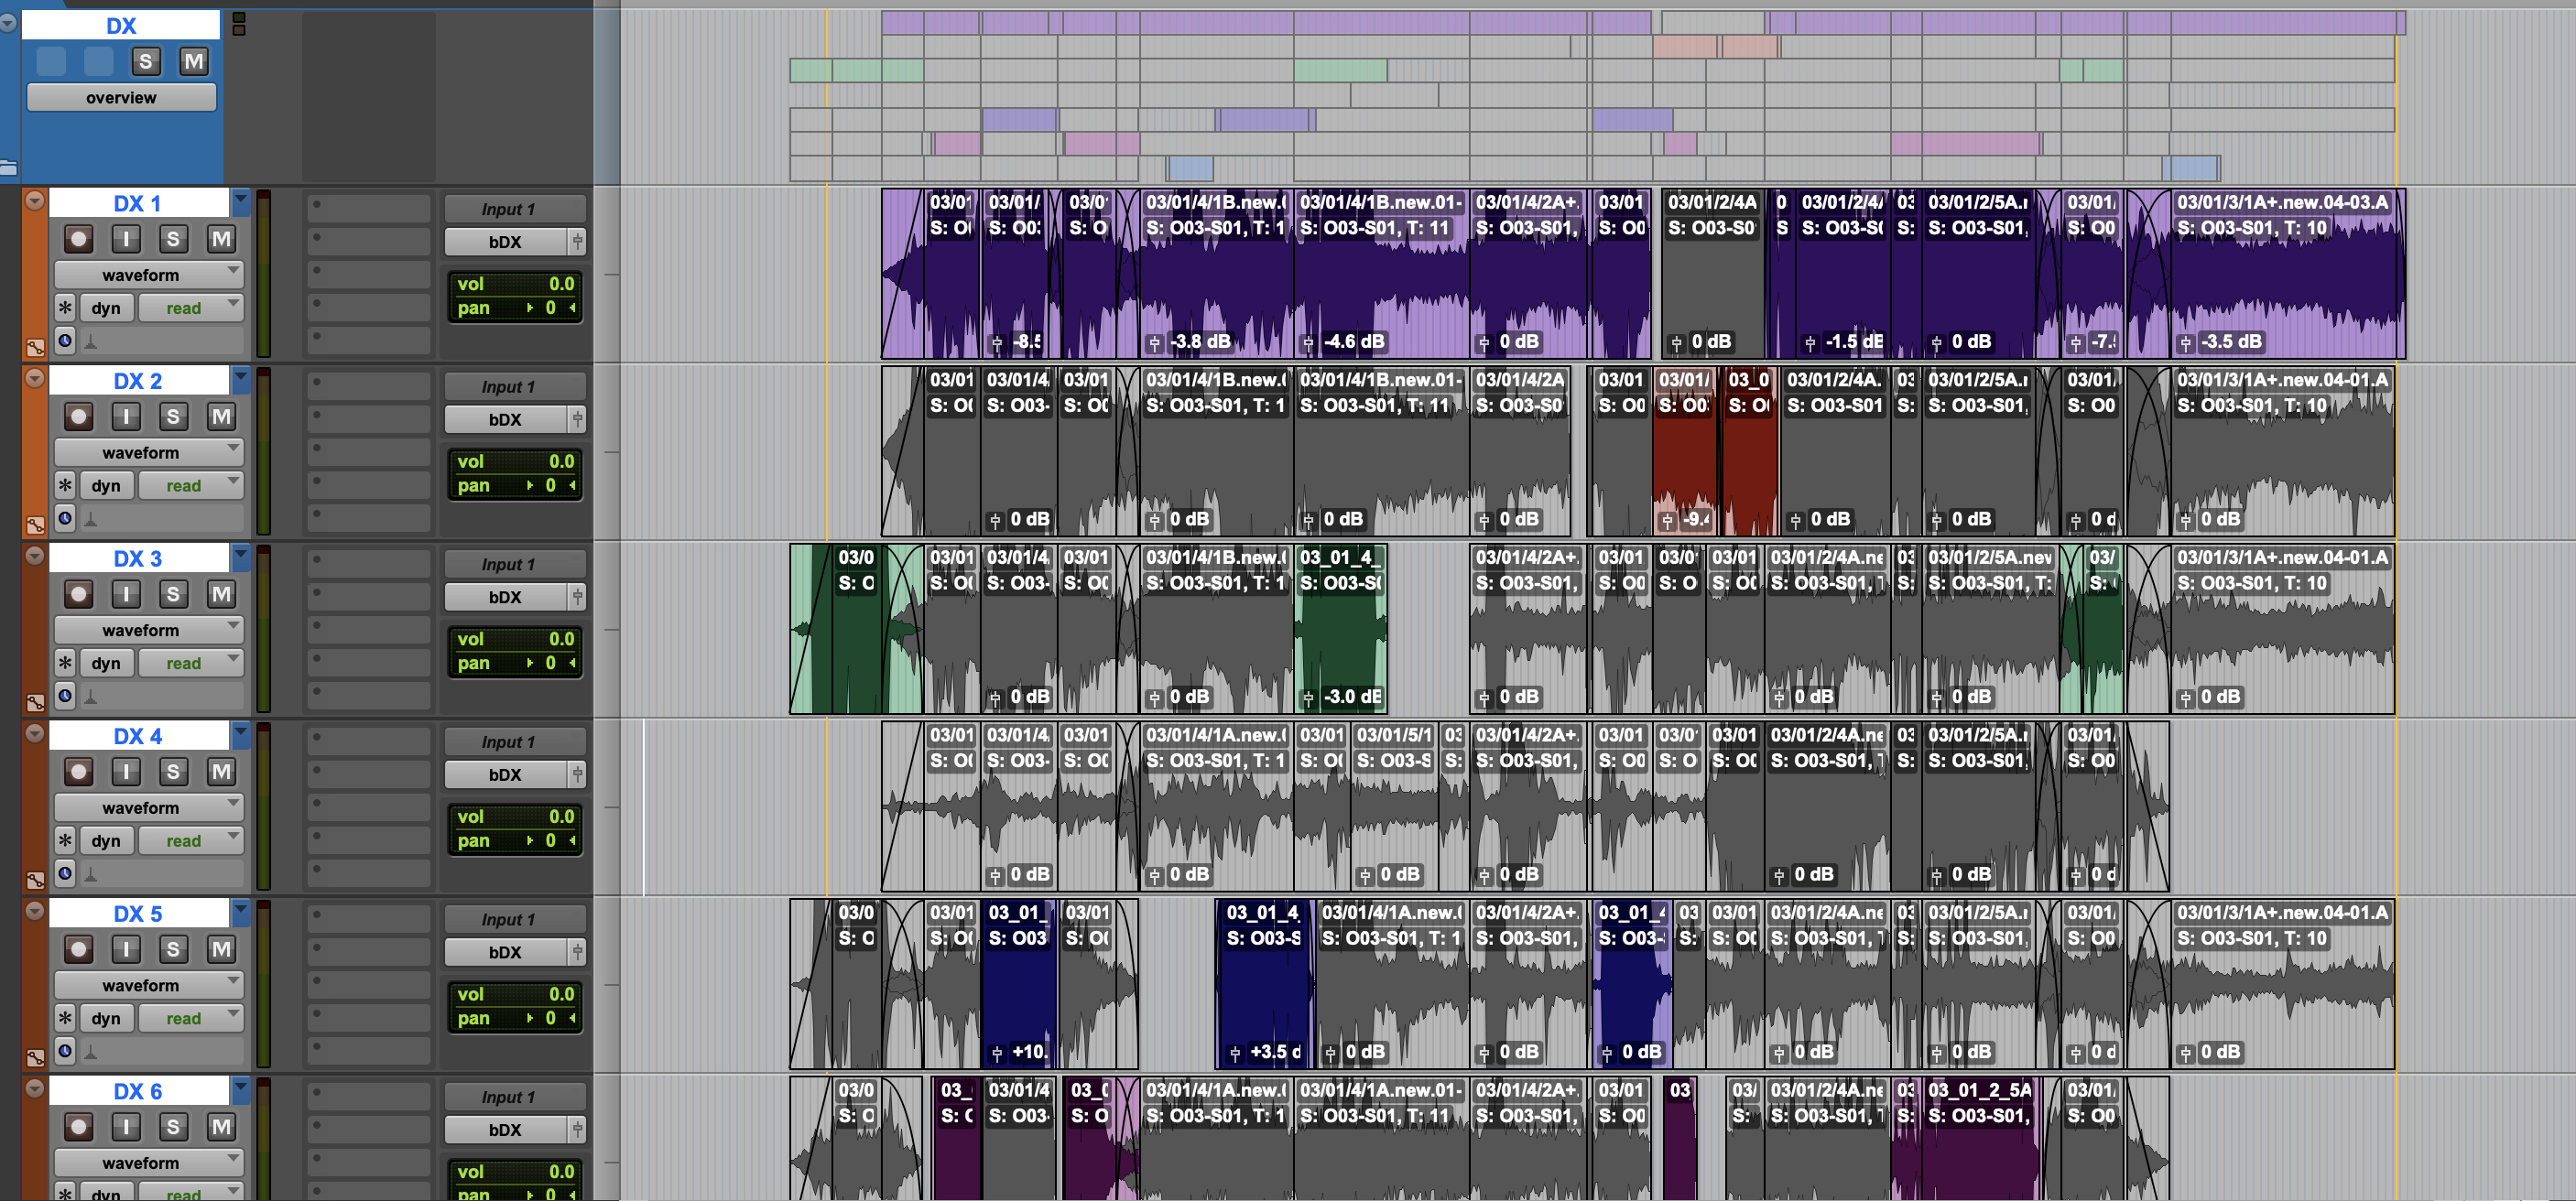2576x1201 pixels.
Task: Enable input monitoring on DX 2 track
Action: pyautogui.click(x=126, y=416)
